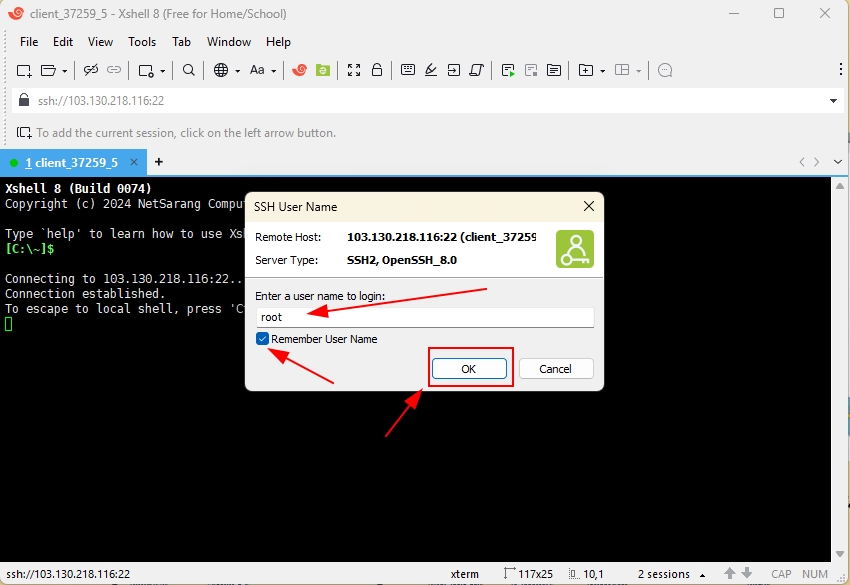Click the Aa font settings icon
This screenshot has height=585, width=850.
pyautogui.click(x=257, y=70)
